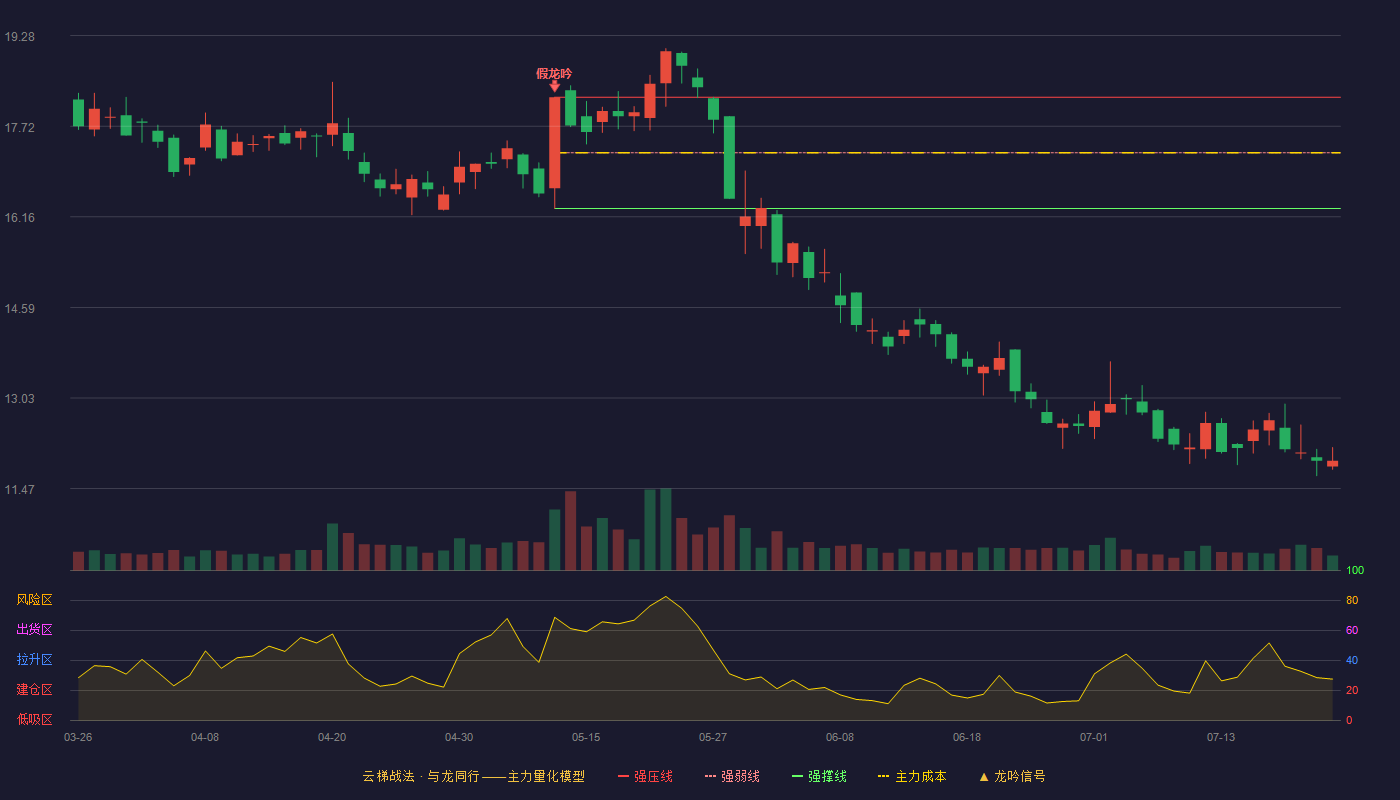Hide the 主力成本 series via legend text
The image size is (1400, 800).
[920, 777]
